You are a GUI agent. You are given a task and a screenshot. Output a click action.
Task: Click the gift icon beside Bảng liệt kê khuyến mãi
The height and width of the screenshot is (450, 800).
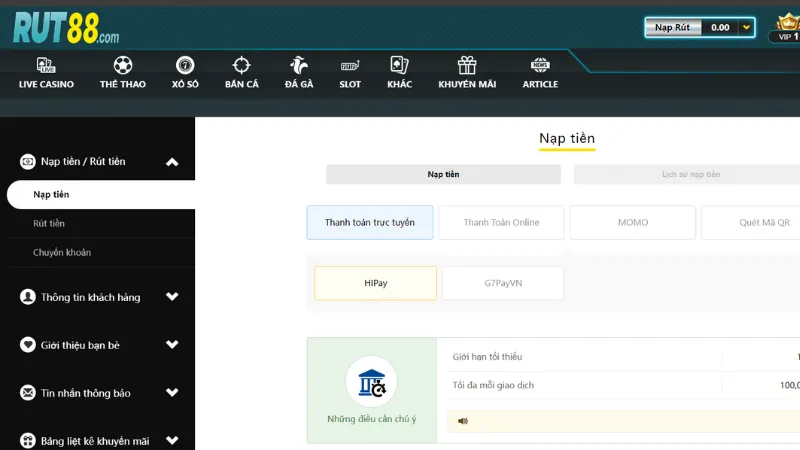tap(28, 440)
